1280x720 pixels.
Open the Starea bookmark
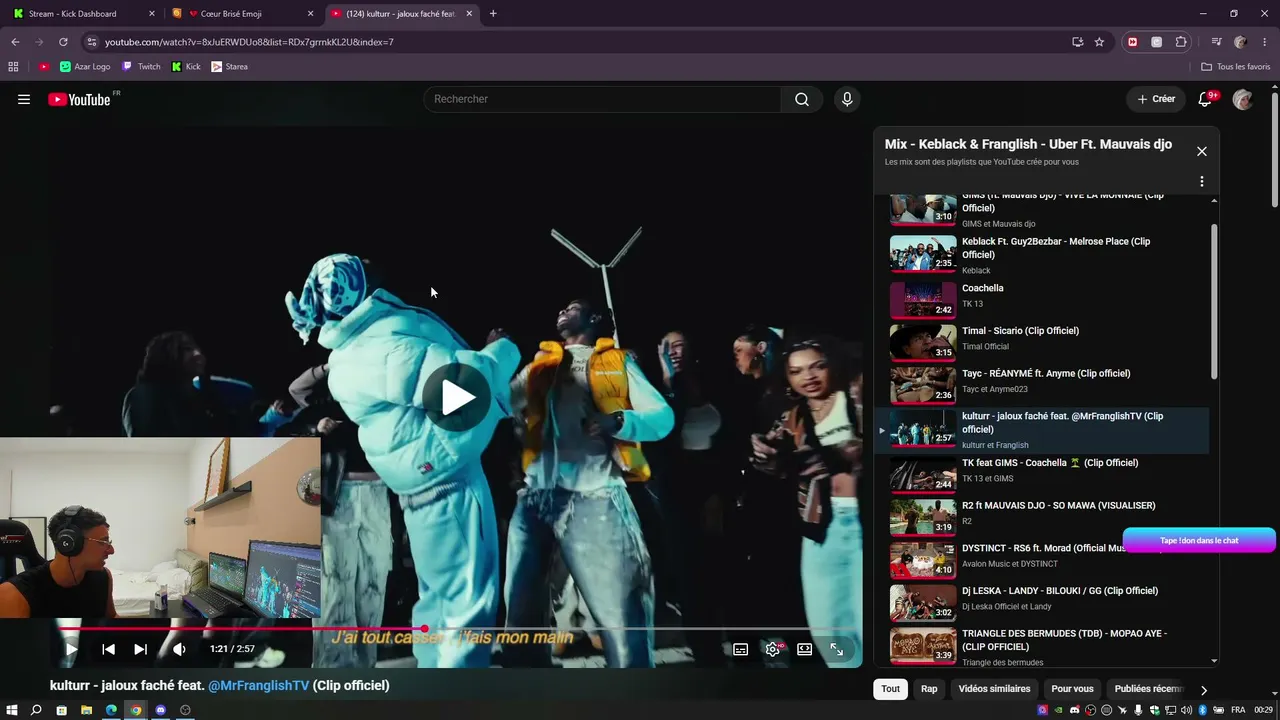pos(230,67)
